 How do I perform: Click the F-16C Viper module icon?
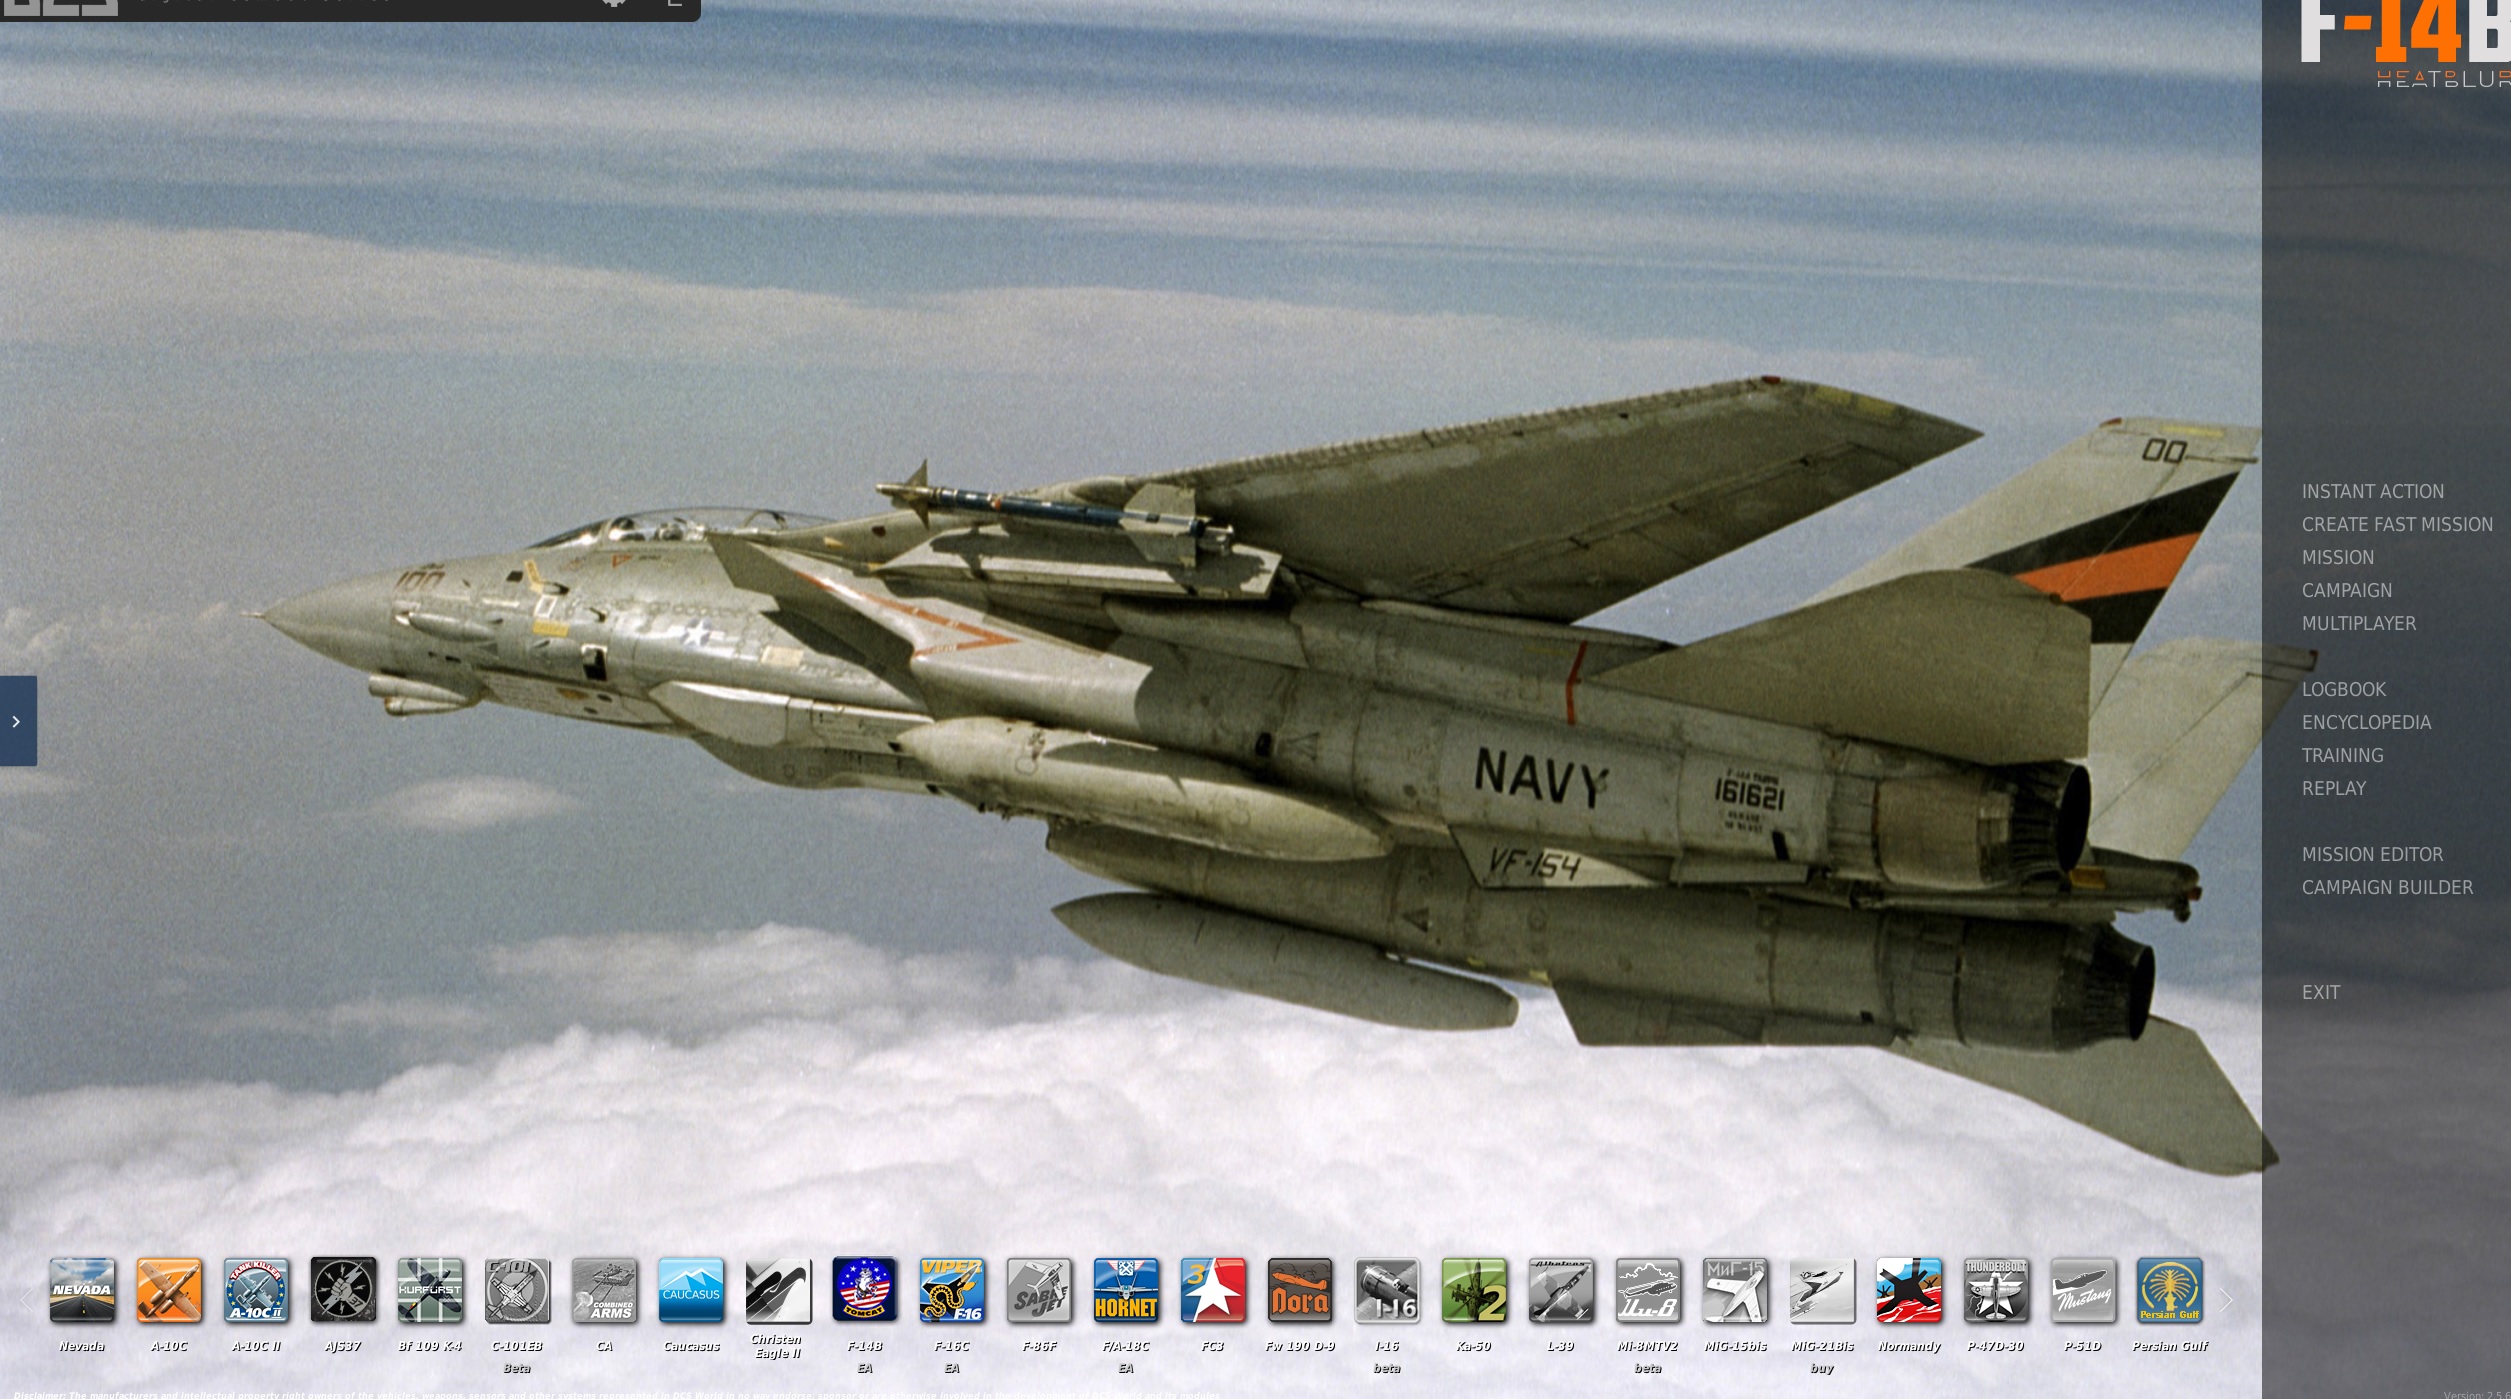(953, 1291)
